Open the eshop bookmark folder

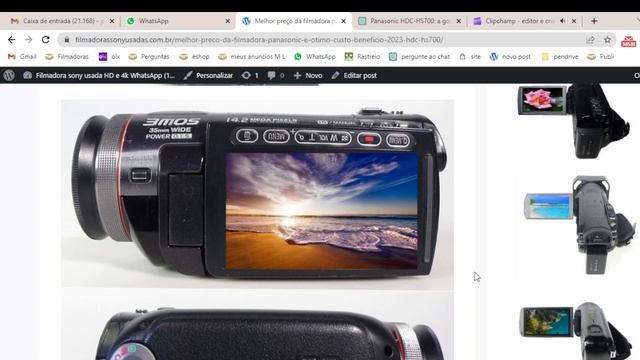[195, 56]
